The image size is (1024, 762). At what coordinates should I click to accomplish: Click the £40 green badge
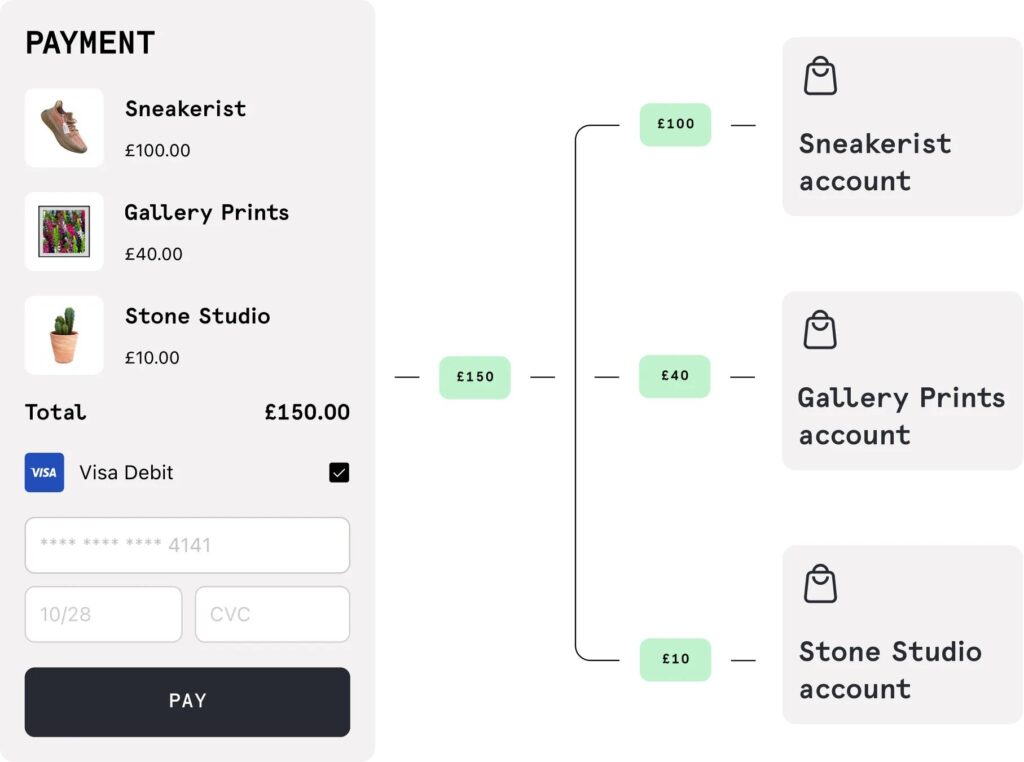click(675, 376)
